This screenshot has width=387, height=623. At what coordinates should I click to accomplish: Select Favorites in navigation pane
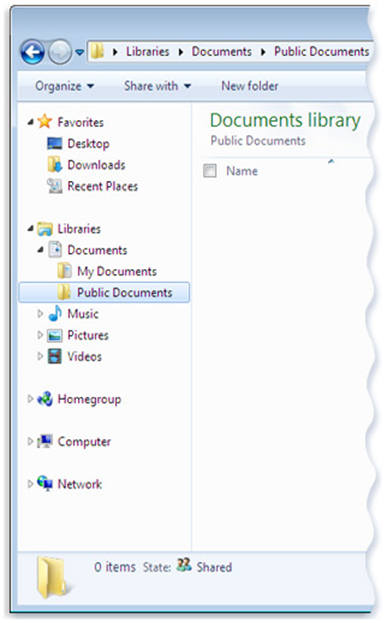tap(81, 122)
